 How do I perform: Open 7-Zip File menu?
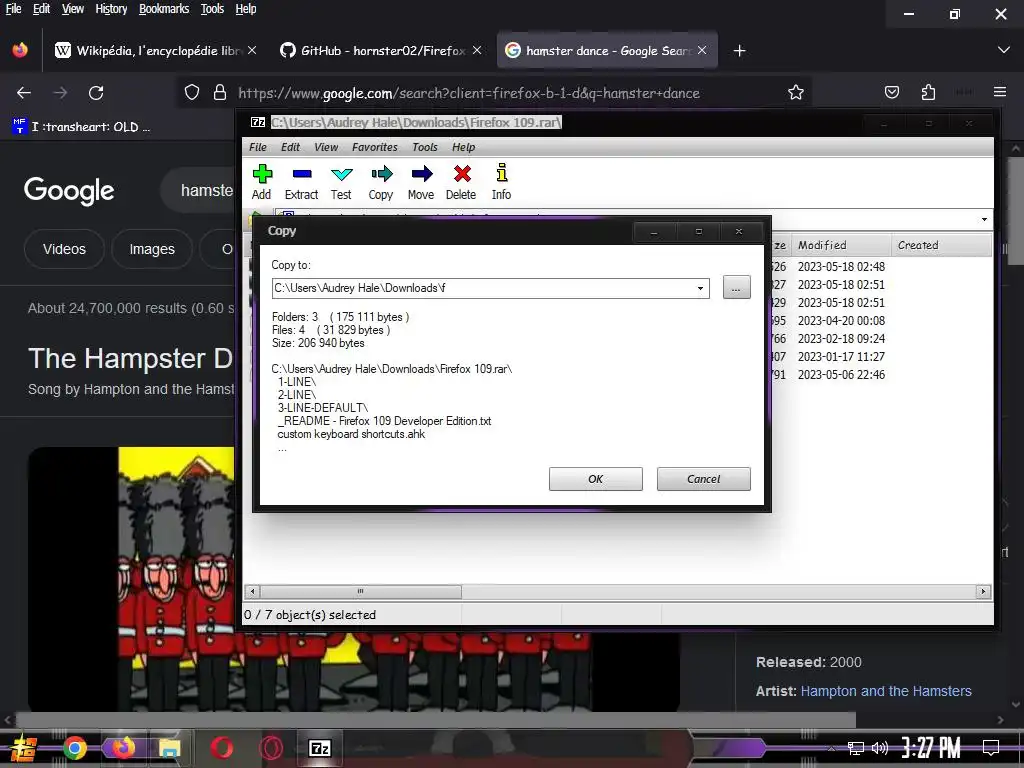[x=258, y=147]
